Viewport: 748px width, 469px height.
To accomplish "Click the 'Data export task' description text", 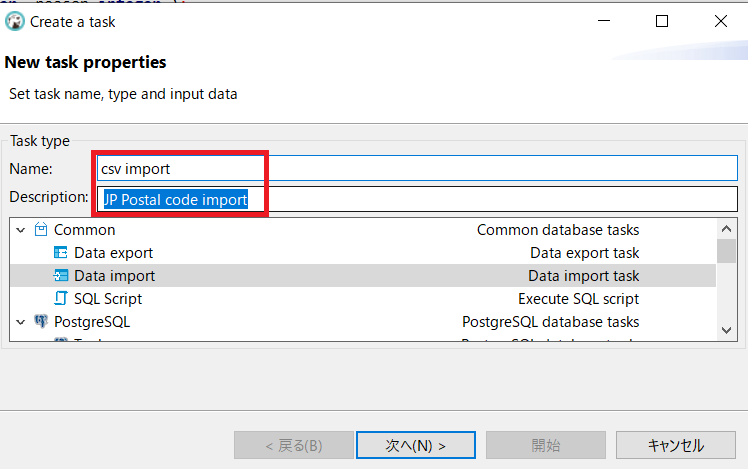I will [584, 253].
